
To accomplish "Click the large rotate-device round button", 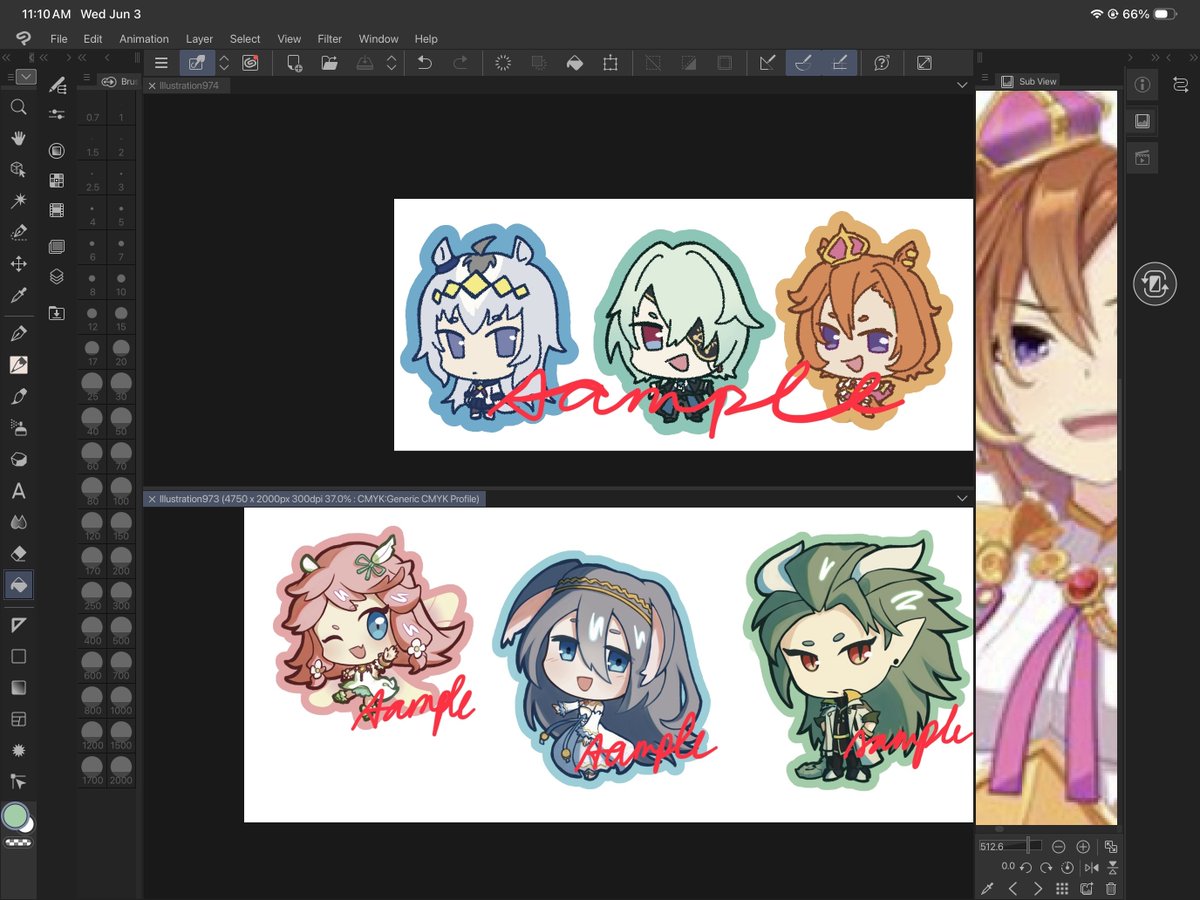I will coord(1153,285).
